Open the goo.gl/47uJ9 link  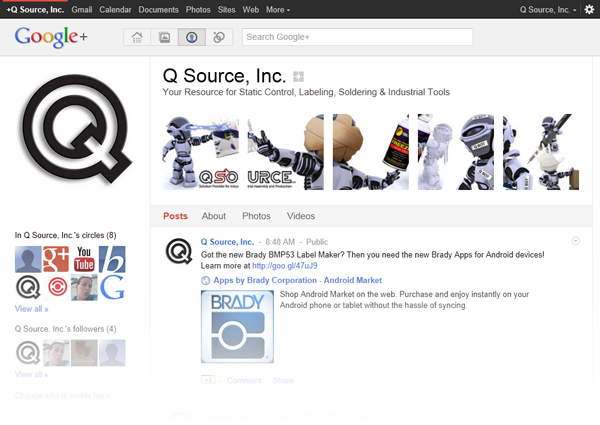[x=285, y=265]
